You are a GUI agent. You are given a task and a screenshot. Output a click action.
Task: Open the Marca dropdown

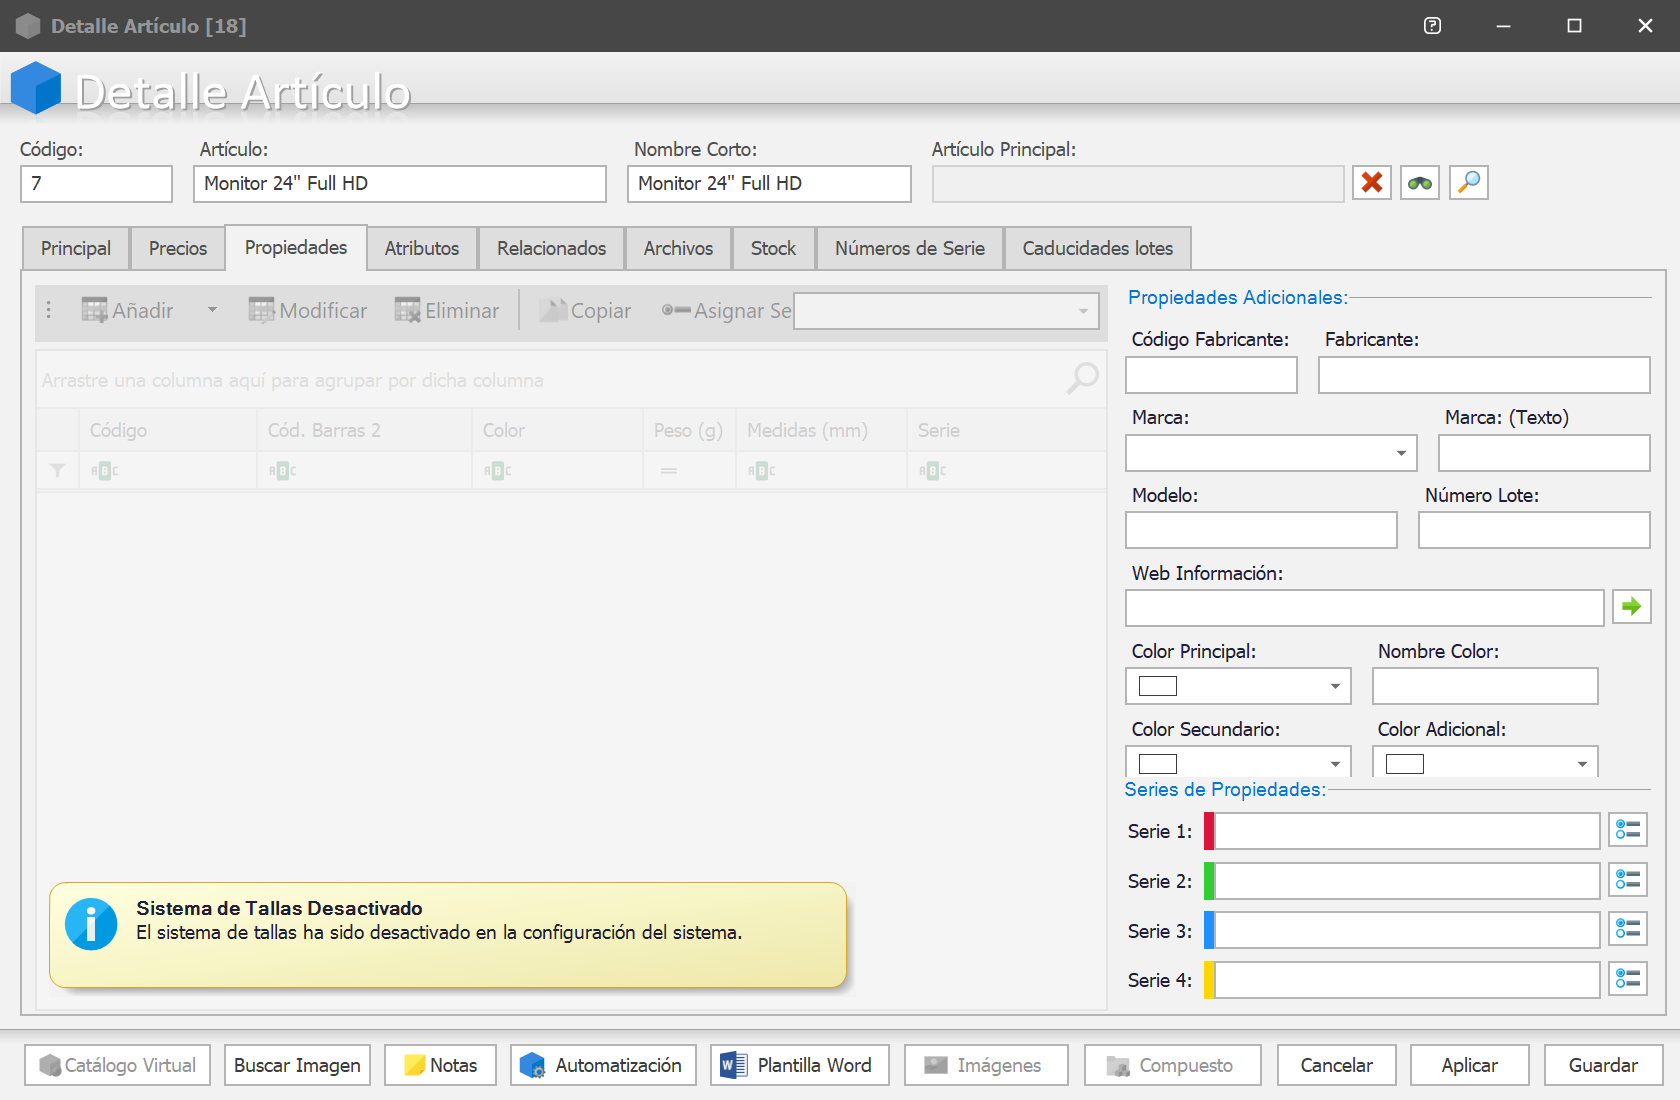tap(1401, 453)
